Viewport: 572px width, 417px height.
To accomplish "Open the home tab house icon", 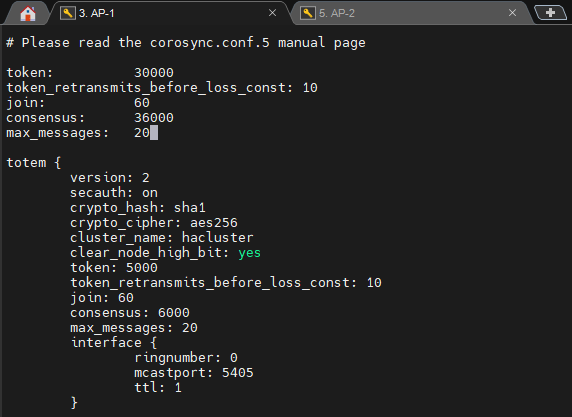I will (28, 13).
